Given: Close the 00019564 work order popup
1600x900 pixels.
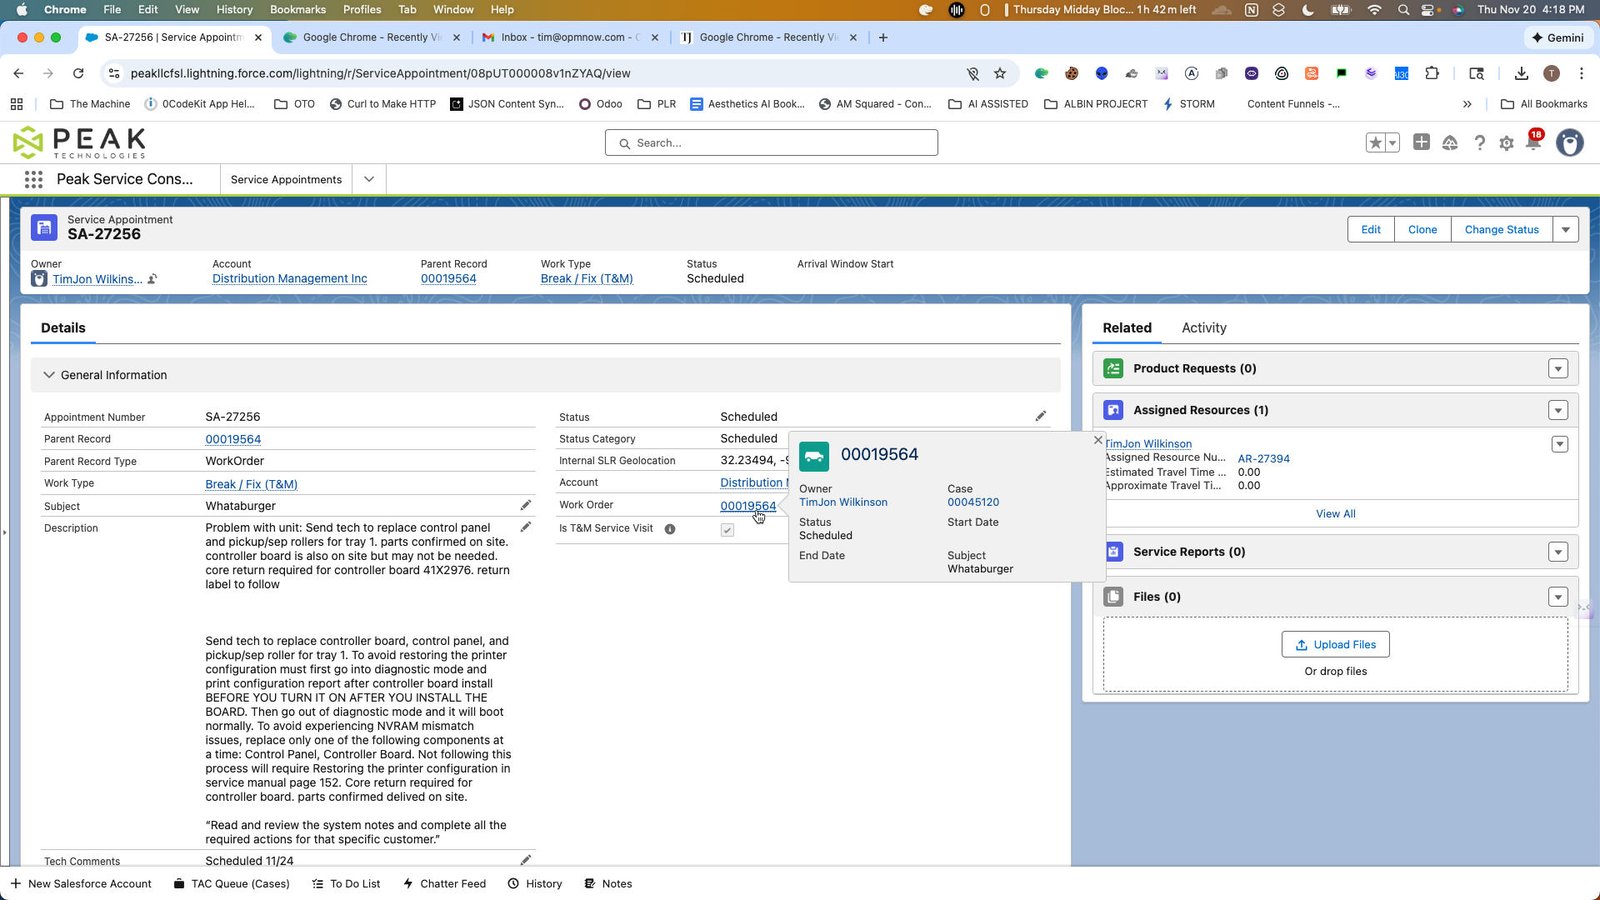Looking at the screenshot, I should coord(1098,440).
